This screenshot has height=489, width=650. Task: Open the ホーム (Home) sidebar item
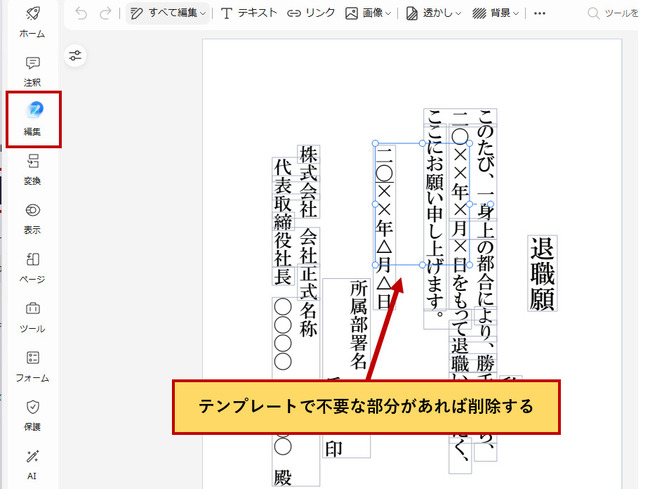point(32,22)
